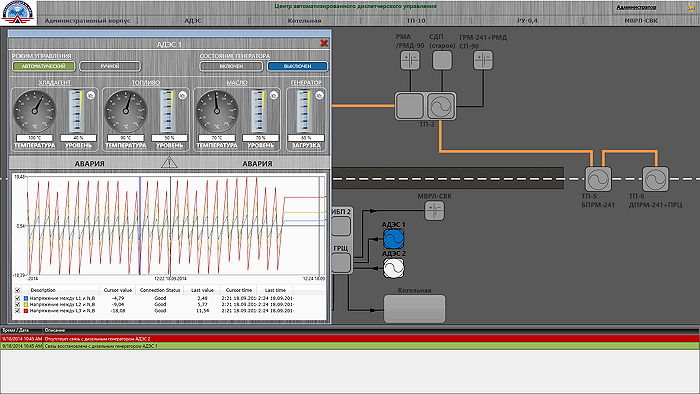This screenshot has width=700, height=394.
Task: Toggle checkbox for Напряжение между L3 и N,B
Action: tap(17, 311)
